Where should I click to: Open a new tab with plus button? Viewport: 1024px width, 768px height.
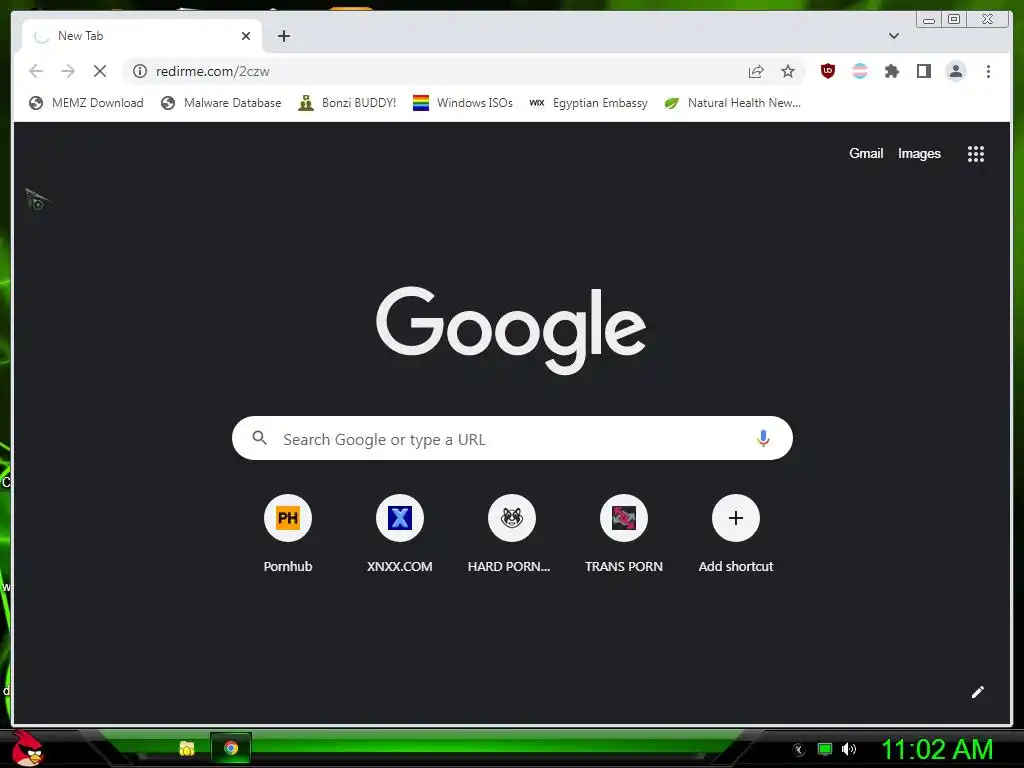click(x=283, y=36)
